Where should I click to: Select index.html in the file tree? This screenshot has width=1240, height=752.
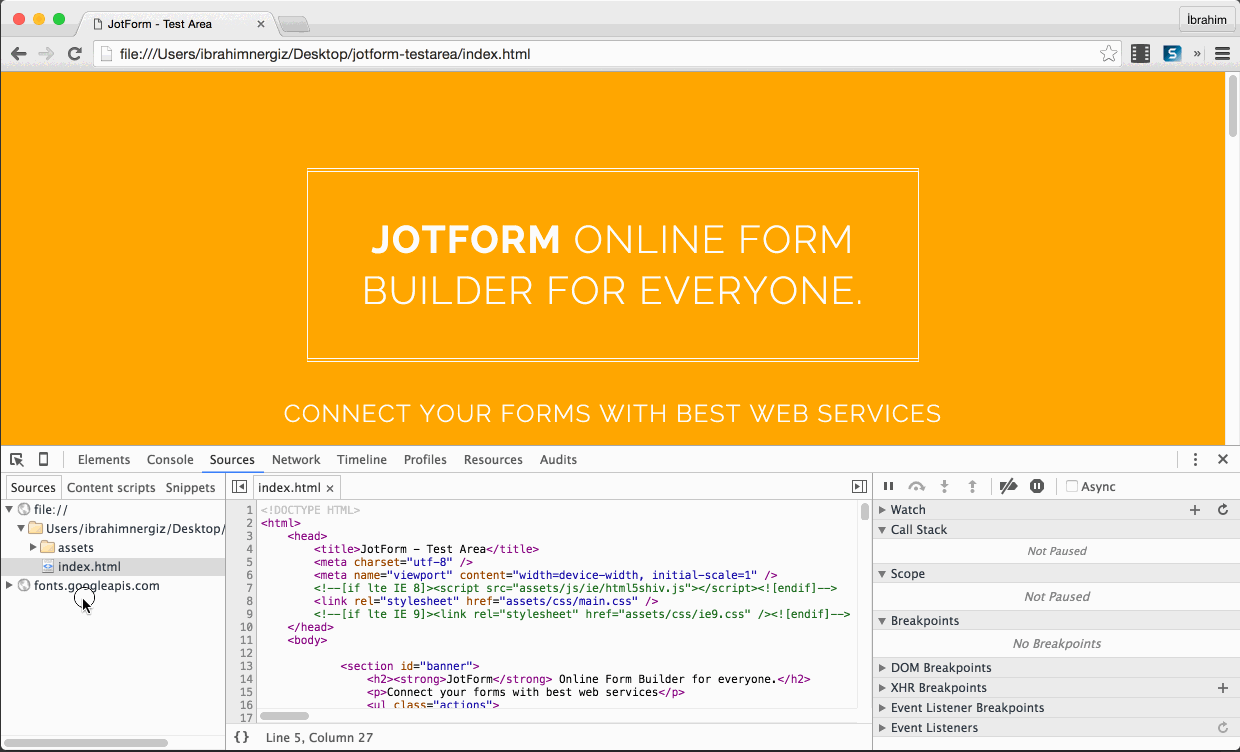(x=112, y=567)
